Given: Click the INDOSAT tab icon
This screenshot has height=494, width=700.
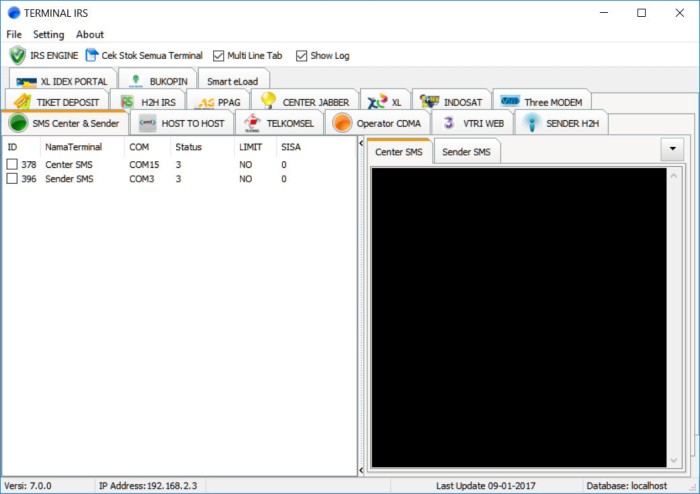Looking at the screenshot, I should (429, 101).
